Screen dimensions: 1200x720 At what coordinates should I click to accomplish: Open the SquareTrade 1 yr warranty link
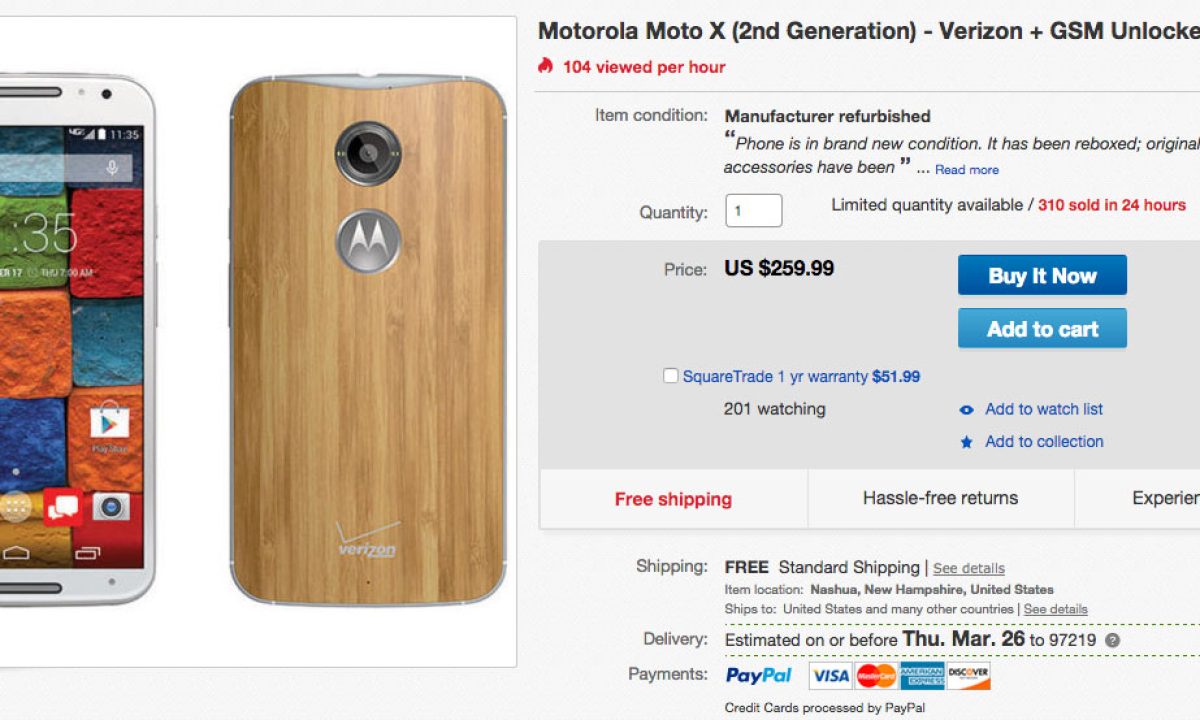tap(775, 377)
